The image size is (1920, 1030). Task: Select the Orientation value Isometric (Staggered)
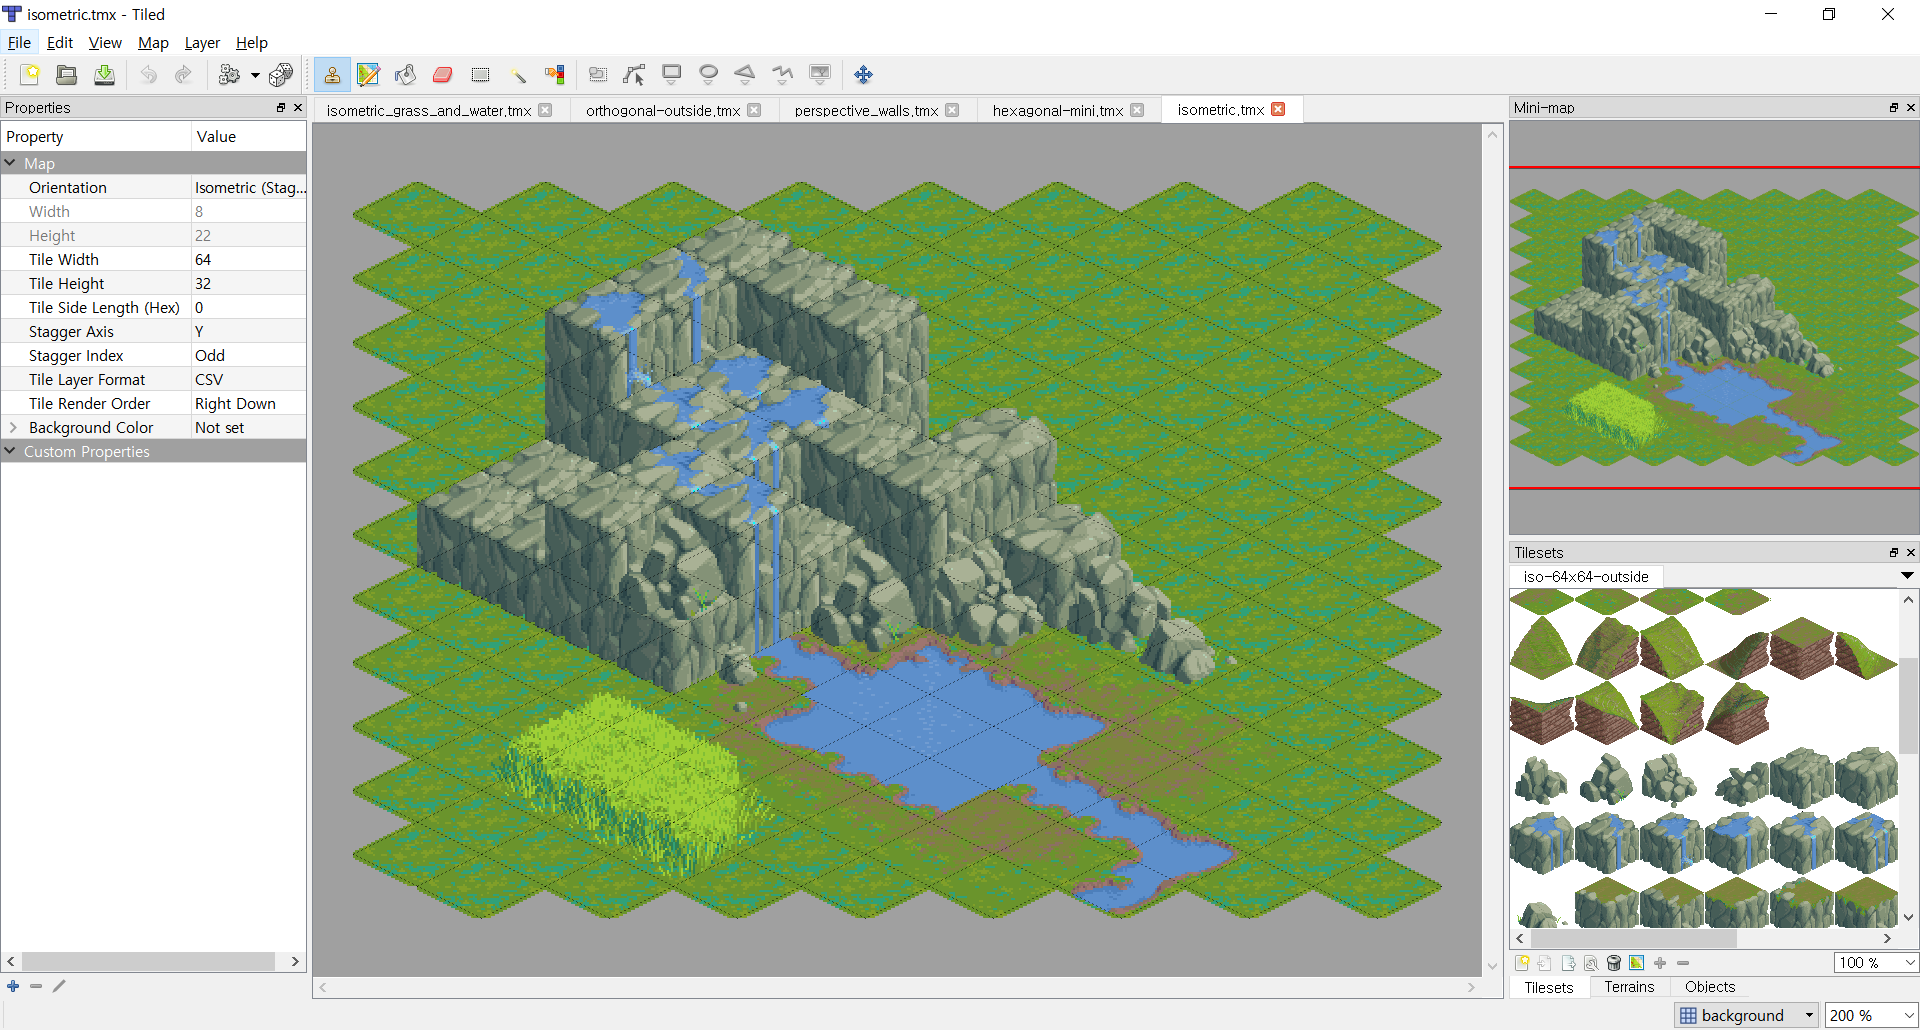click(249, 187)
